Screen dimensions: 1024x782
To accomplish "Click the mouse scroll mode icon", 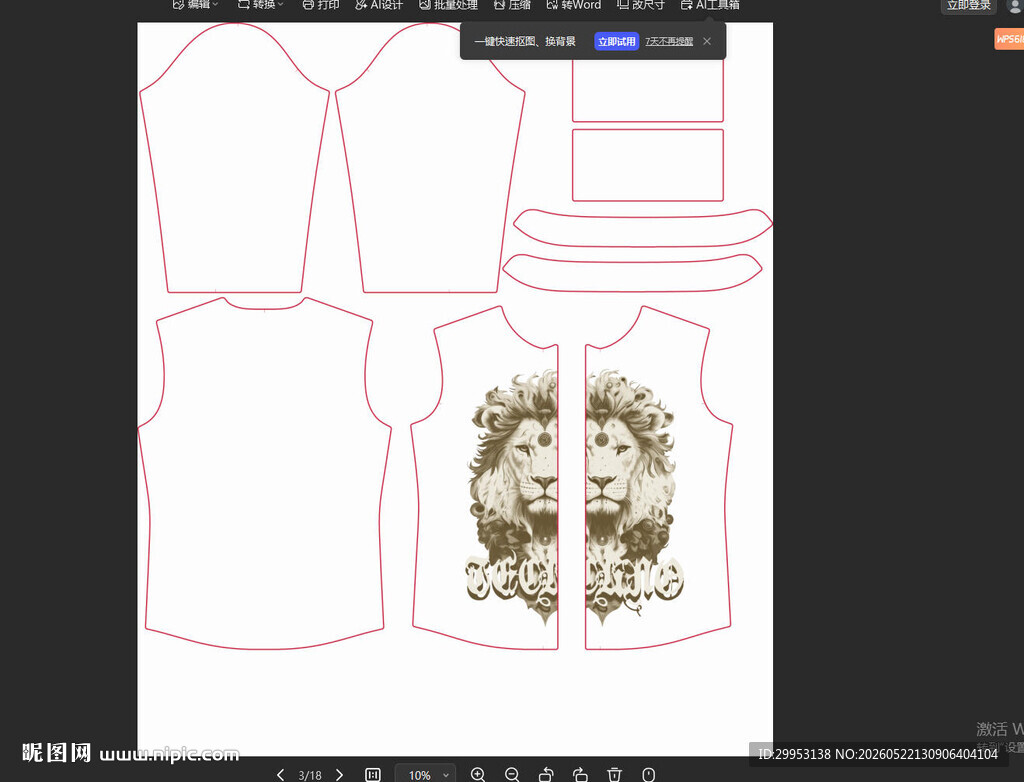I will 648,775.
